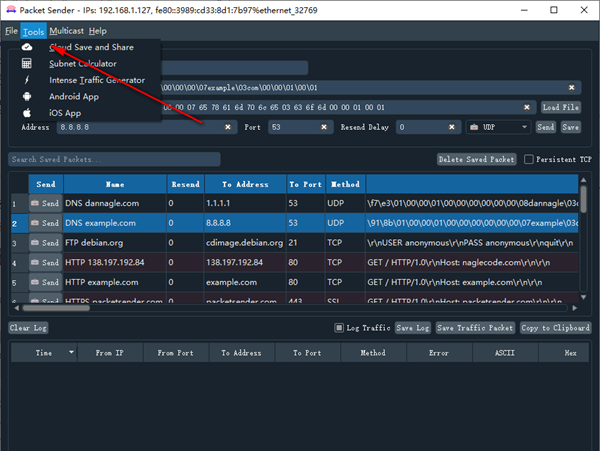This screenshot has height=451, width=600.
Task: Click the Name column header
Action: point(115,184)
